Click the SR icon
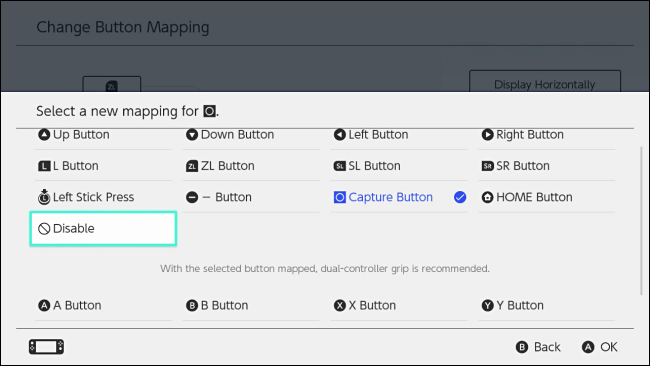This screenshot has height=366, width=650. [x=488, y=166]
